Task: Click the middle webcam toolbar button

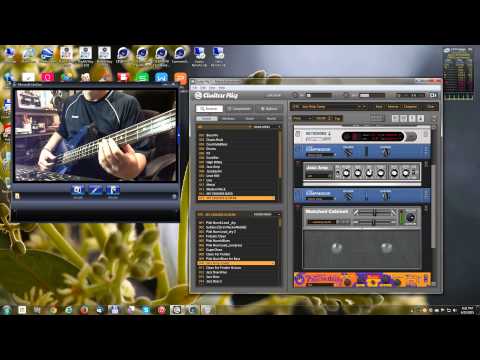Action: pos(95,190)
